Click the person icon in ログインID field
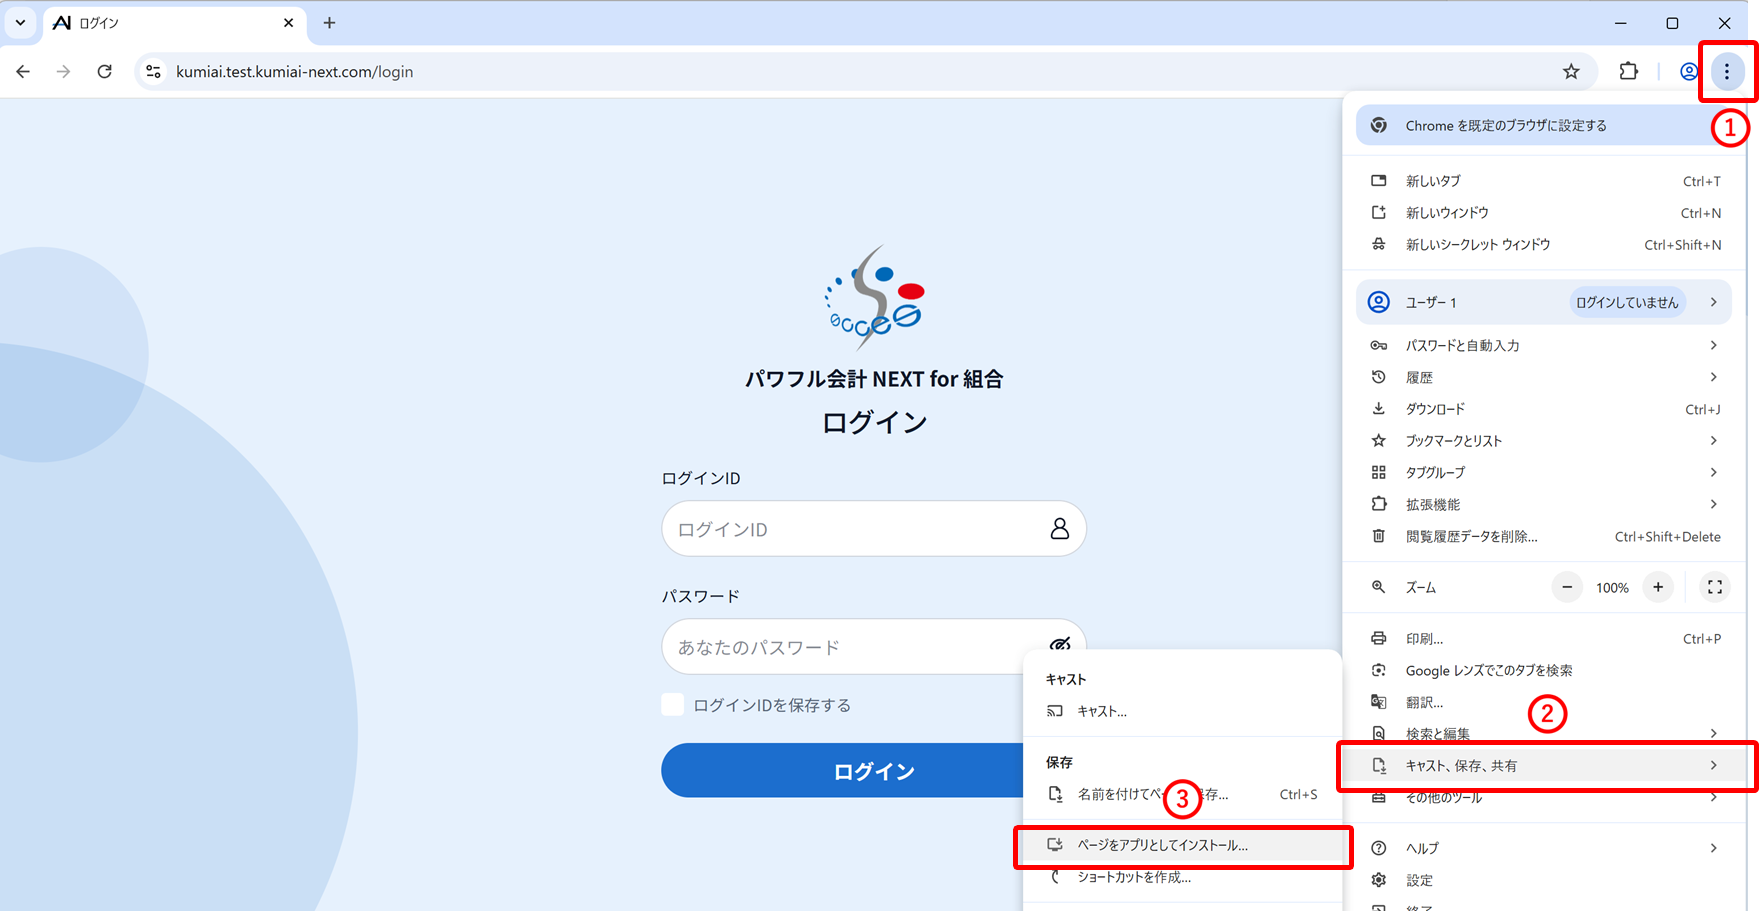This screenshot has height=911, width=1759. pos(1060,529)
